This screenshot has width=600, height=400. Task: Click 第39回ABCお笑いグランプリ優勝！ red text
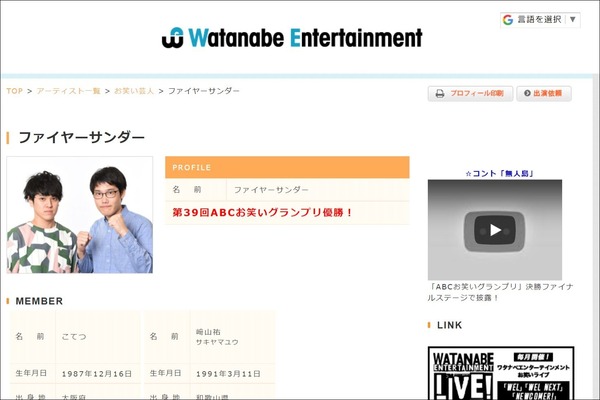click(x=262, y=212)
